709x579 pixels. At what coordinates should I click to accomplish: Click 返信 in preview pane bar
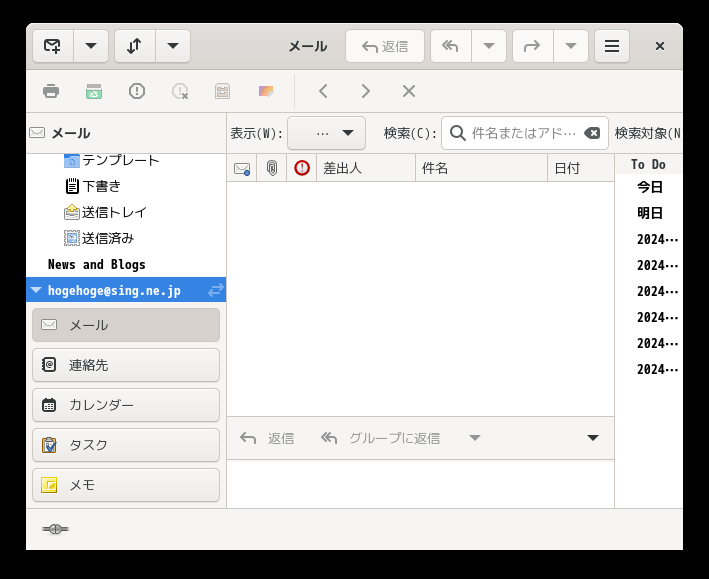pos(267,438)
